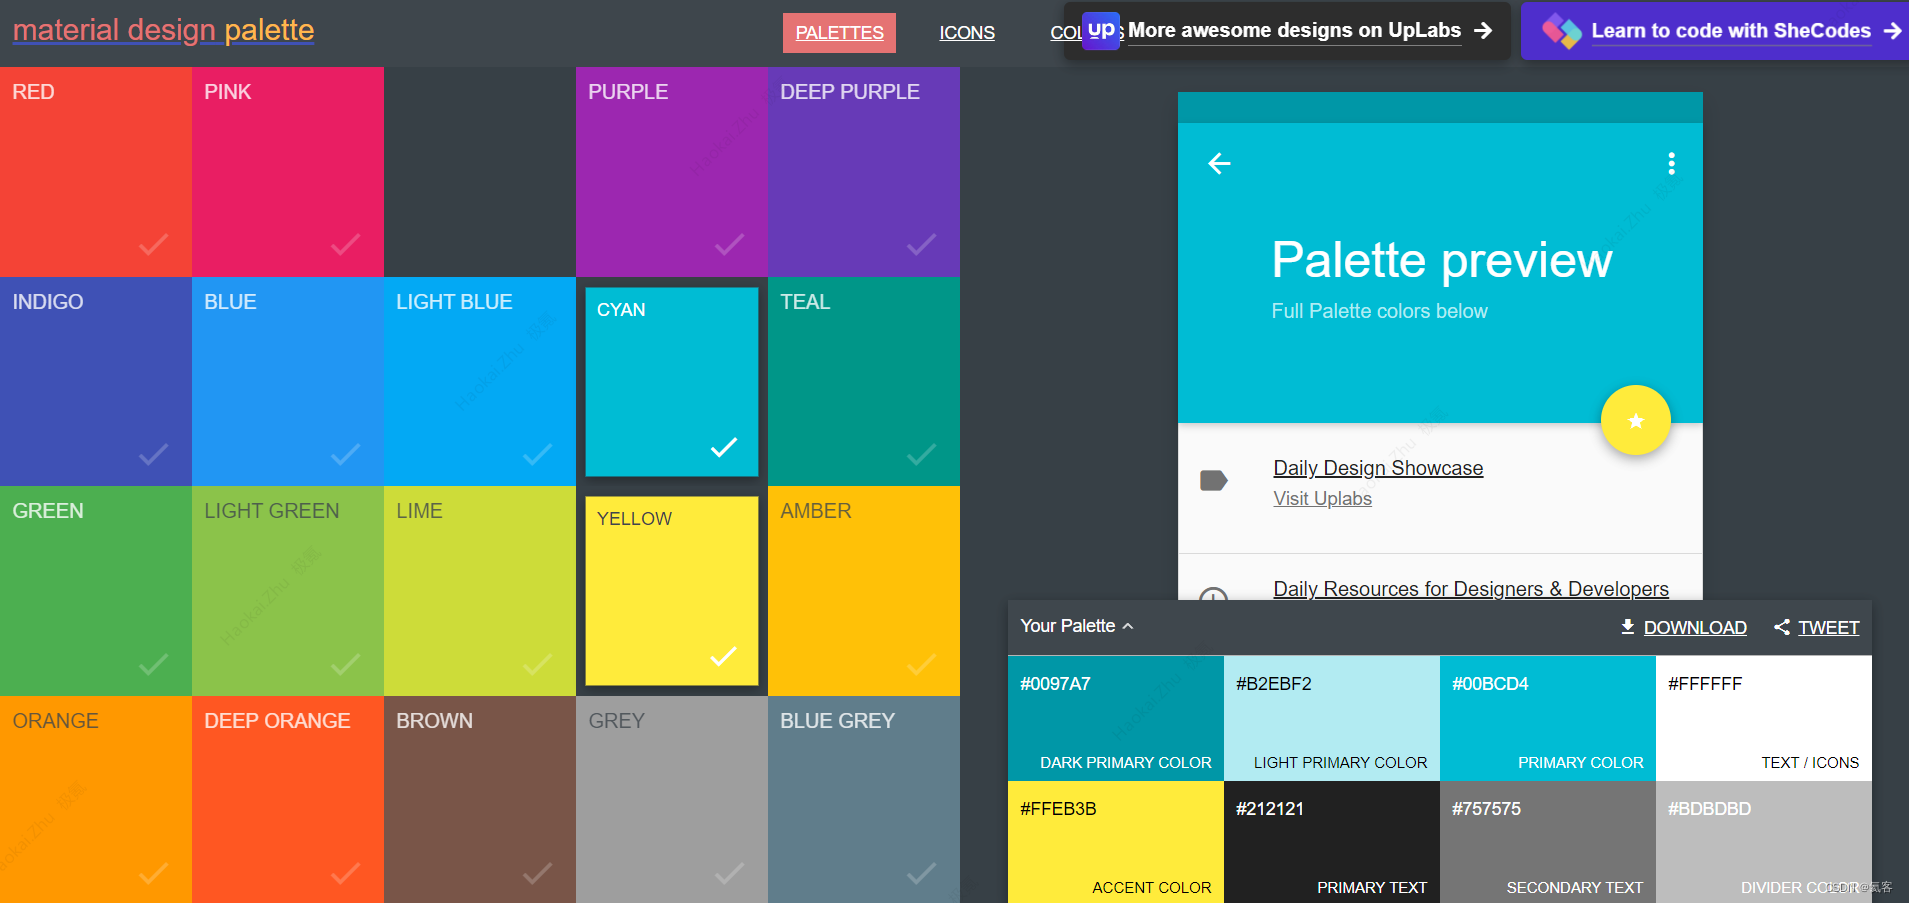This screenshot has width=1909, height=903.
Task: Click the #00BCD4 primary color swatch
Action: coord(1548,718)
